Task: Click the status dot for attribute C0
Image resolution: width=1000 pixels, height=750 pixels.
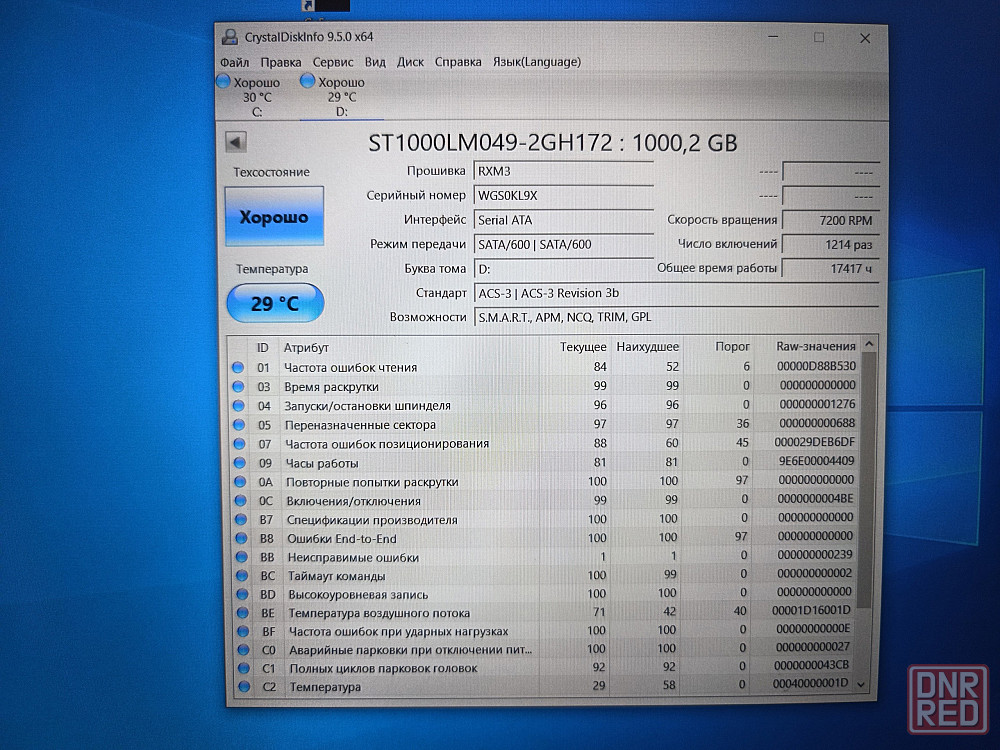Action: [x=243, y=650]
